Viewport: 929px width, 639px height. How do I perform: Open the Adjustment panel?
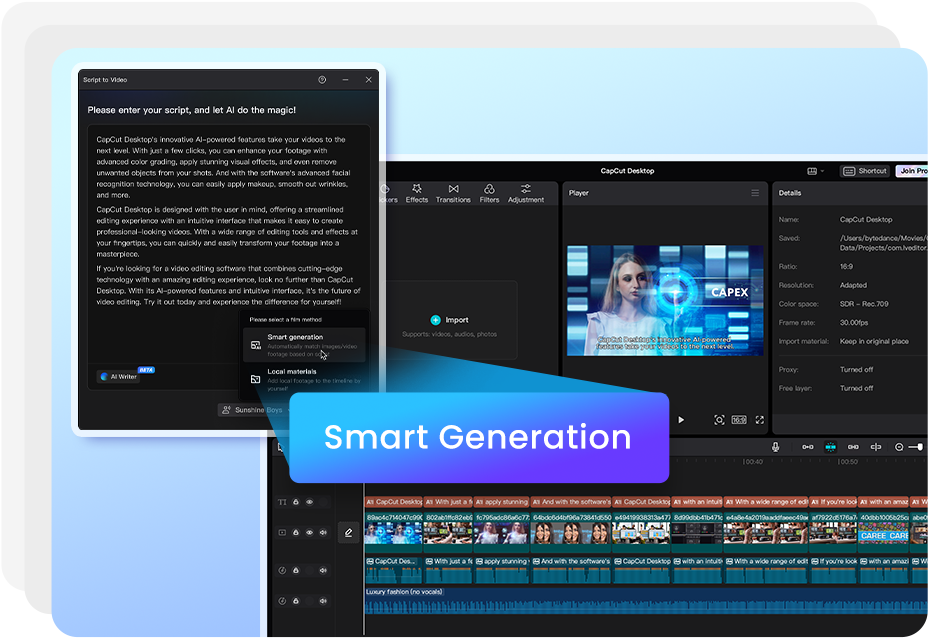pos(526,193)
